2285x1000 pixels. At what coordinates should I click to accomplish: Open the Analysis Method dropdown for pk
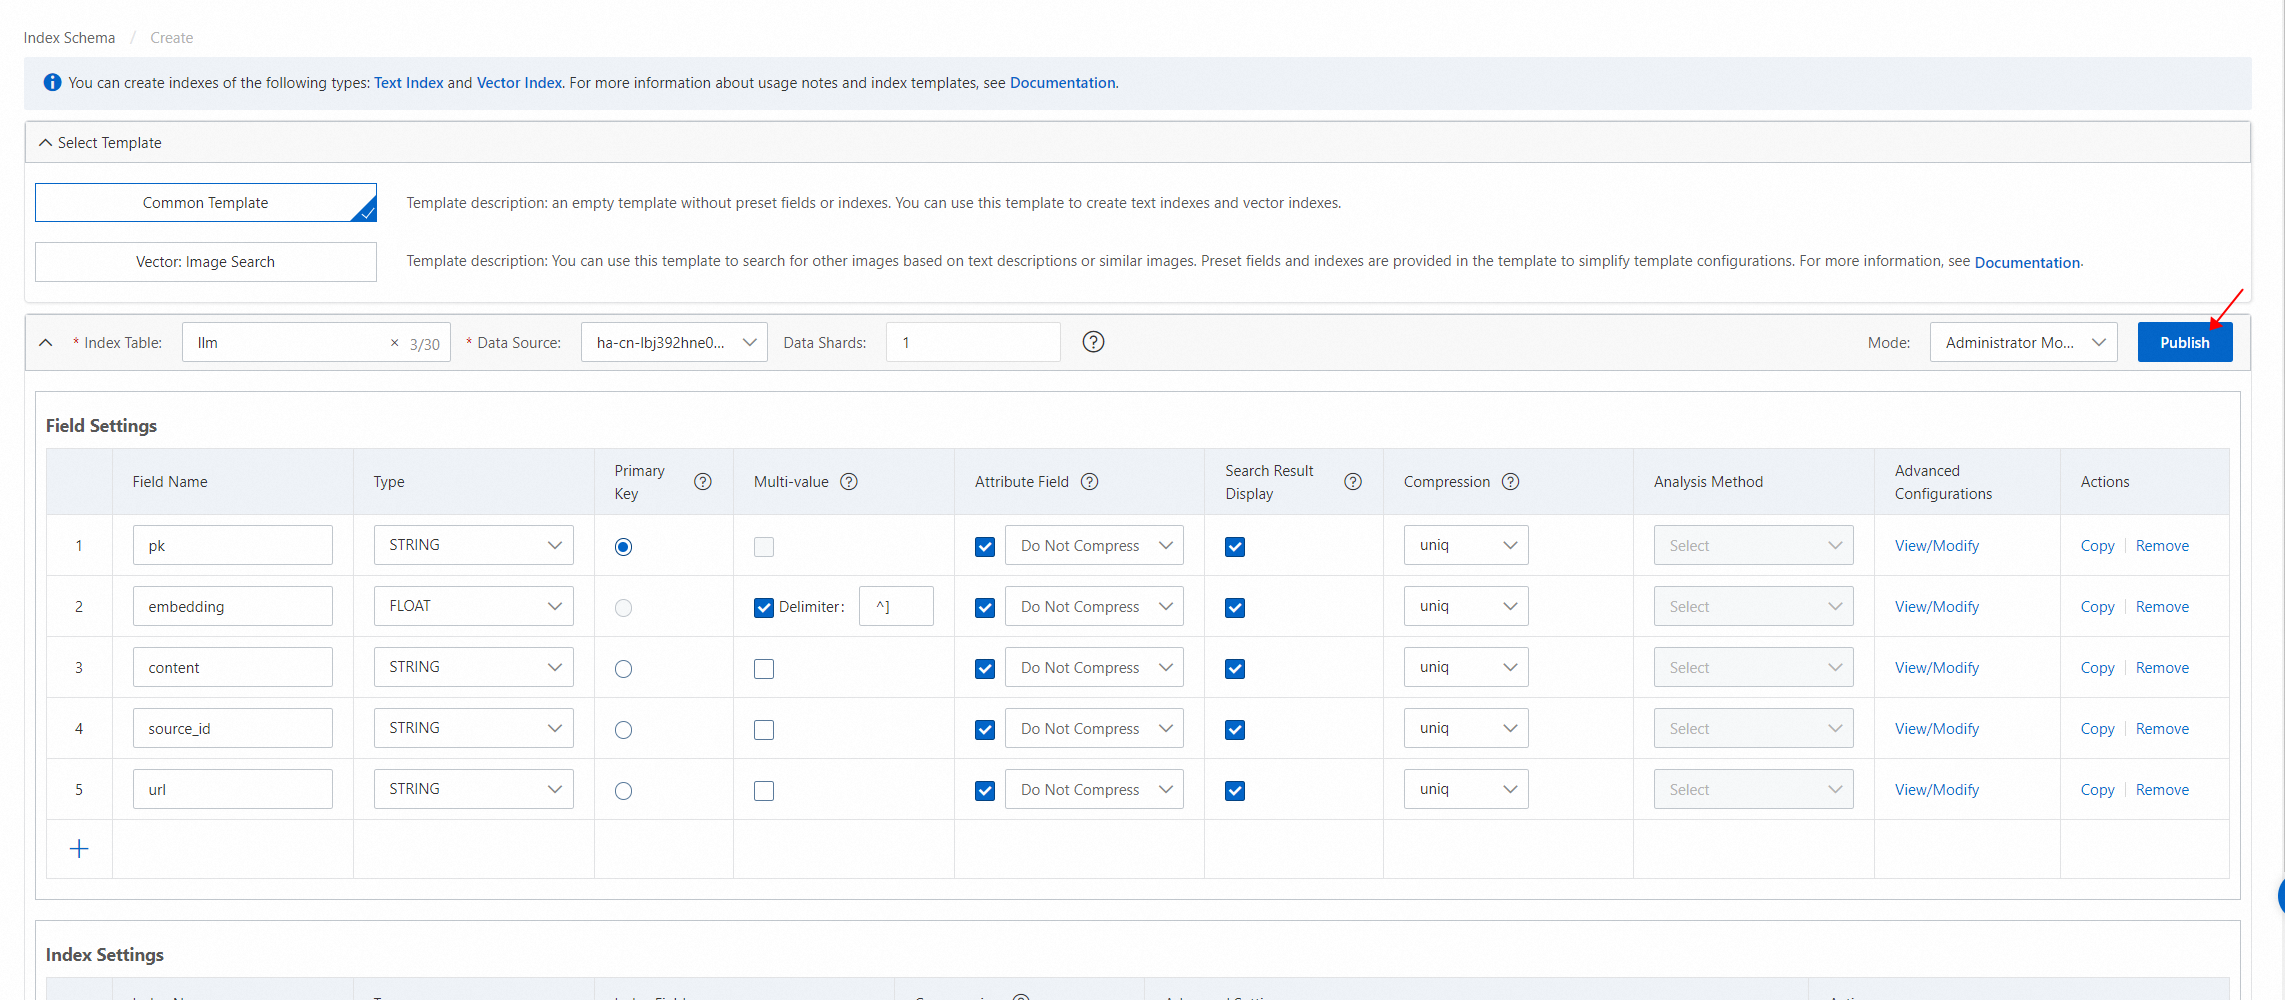[1753, 545]
